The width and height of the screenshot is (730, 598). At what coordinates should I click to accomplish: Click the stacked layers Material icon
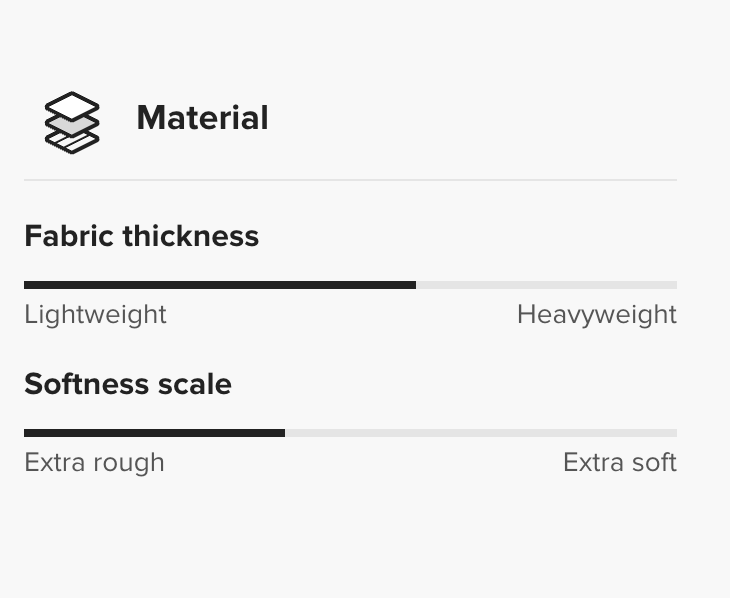[72, 121]
